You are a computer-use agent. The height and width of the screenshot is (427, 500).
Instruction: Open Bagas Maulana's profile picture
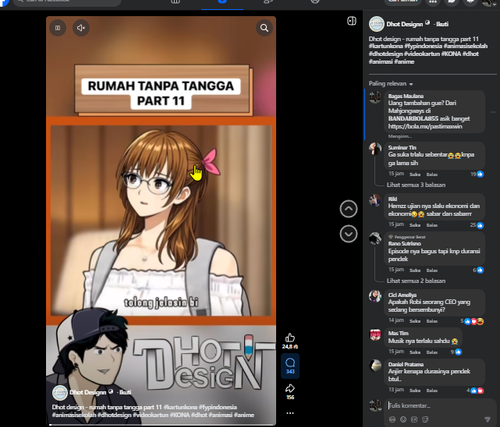point(375,97)
